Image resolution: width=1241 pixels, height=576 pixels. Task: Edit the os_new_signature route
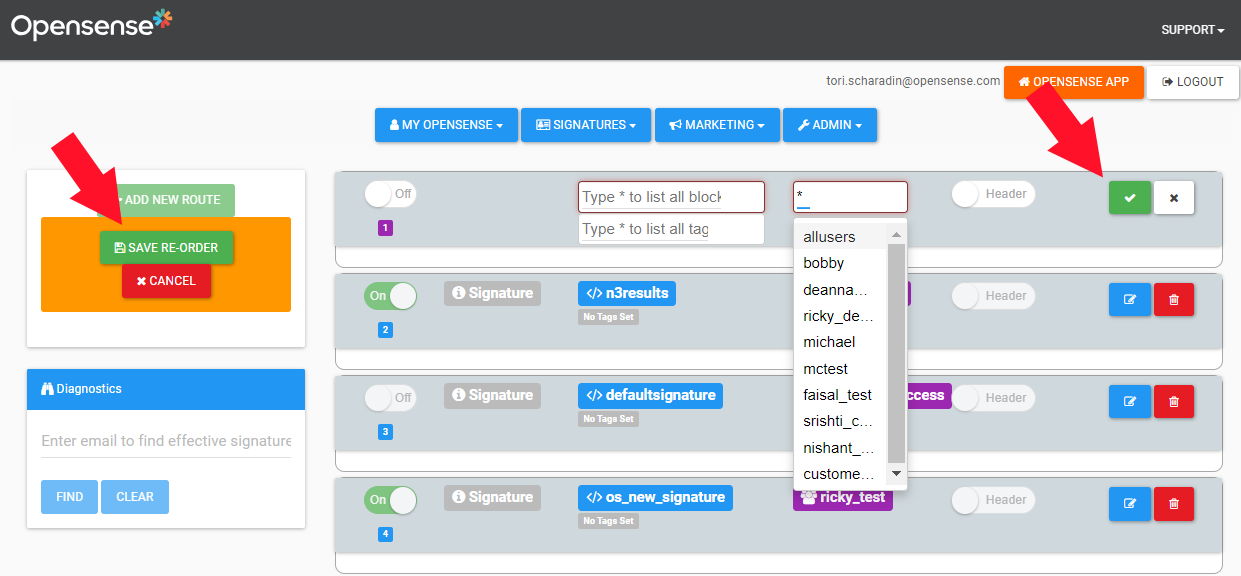click(x=1130, y=504)
